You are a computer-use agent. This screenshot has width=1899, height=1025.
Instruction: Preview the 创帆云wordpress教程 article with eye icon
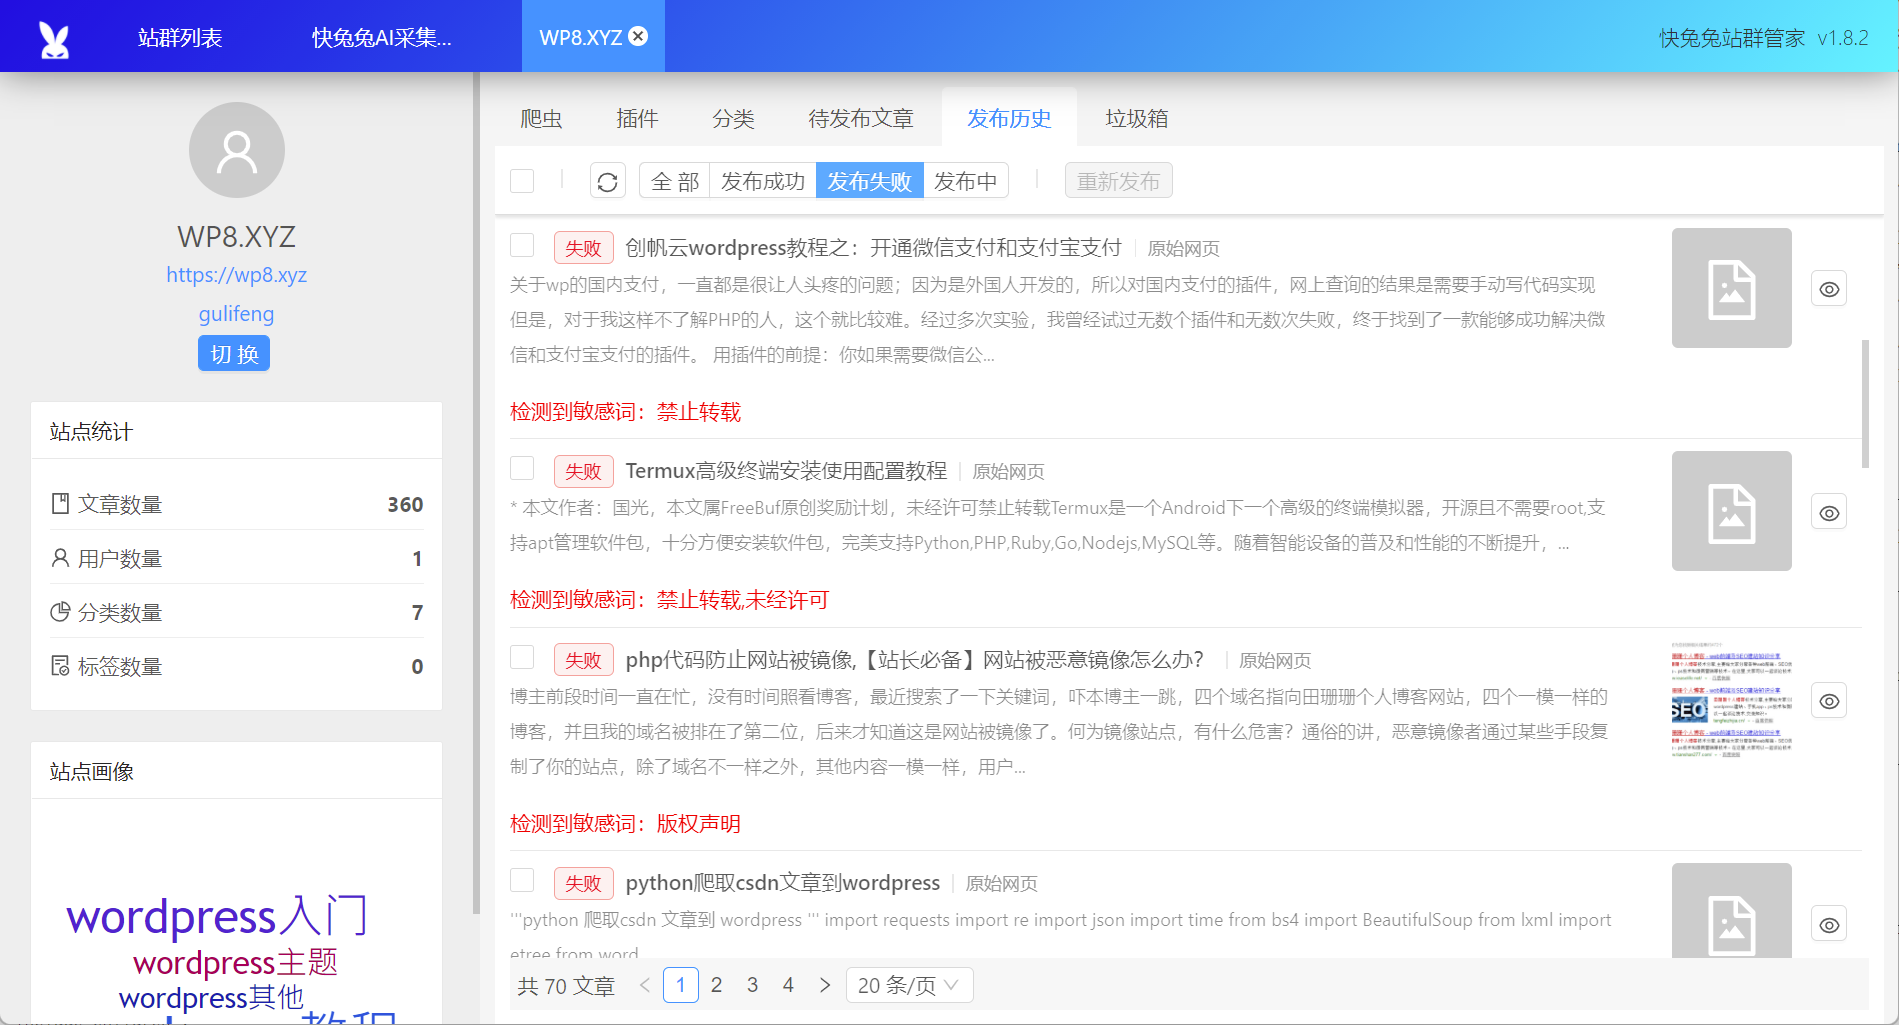coord(1829,289)
